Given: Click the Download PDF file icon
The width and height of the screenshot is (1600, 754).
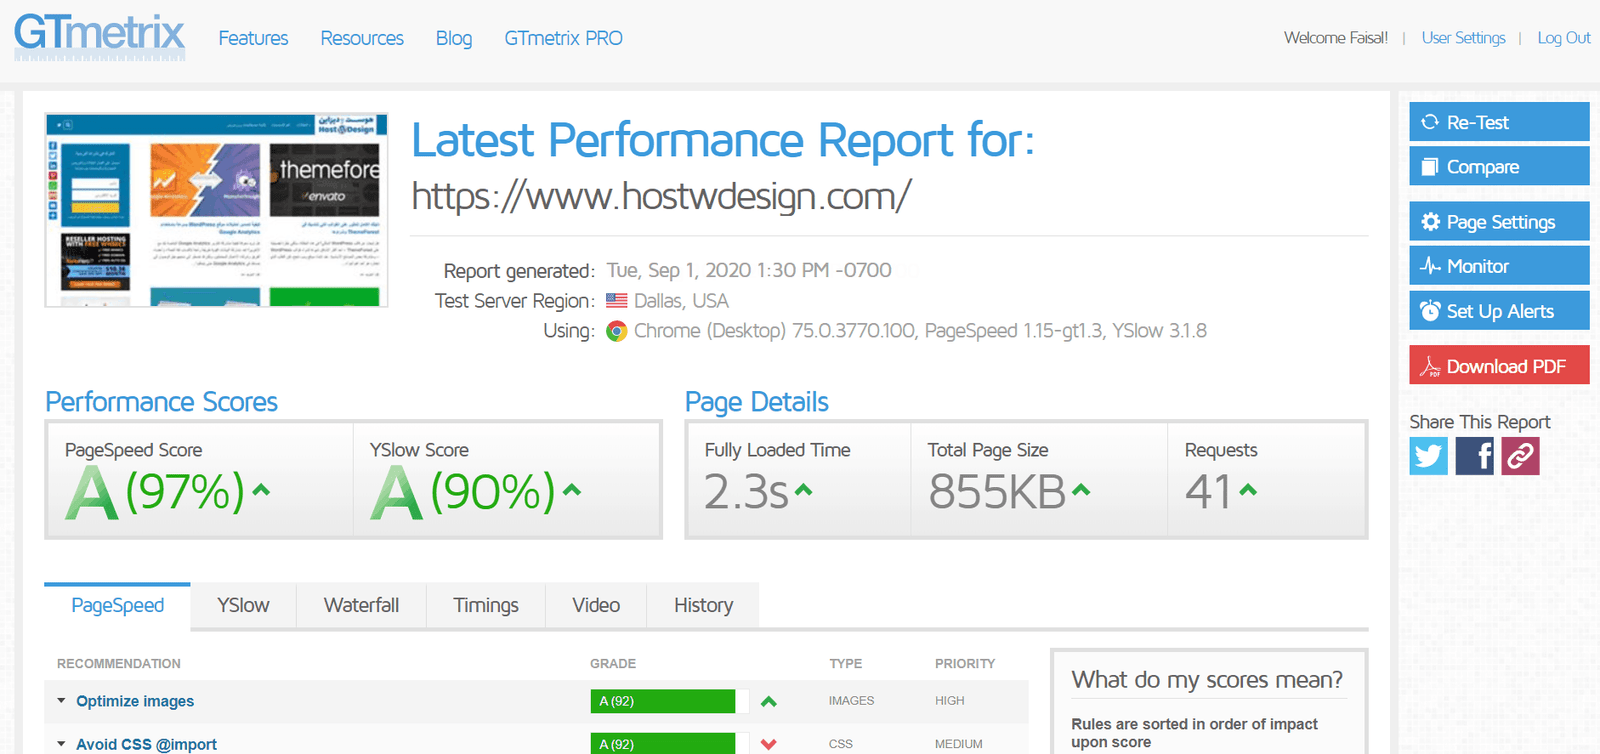Looking at the screenshot, I should [x=1431, y=367].
